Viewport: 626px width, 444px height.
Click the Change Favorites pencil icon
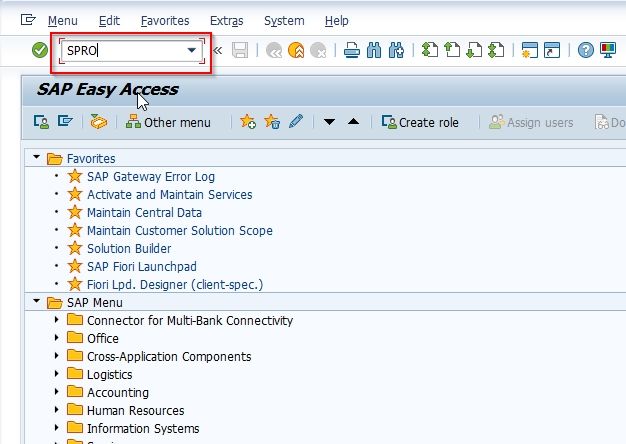(x=296, y=121)
